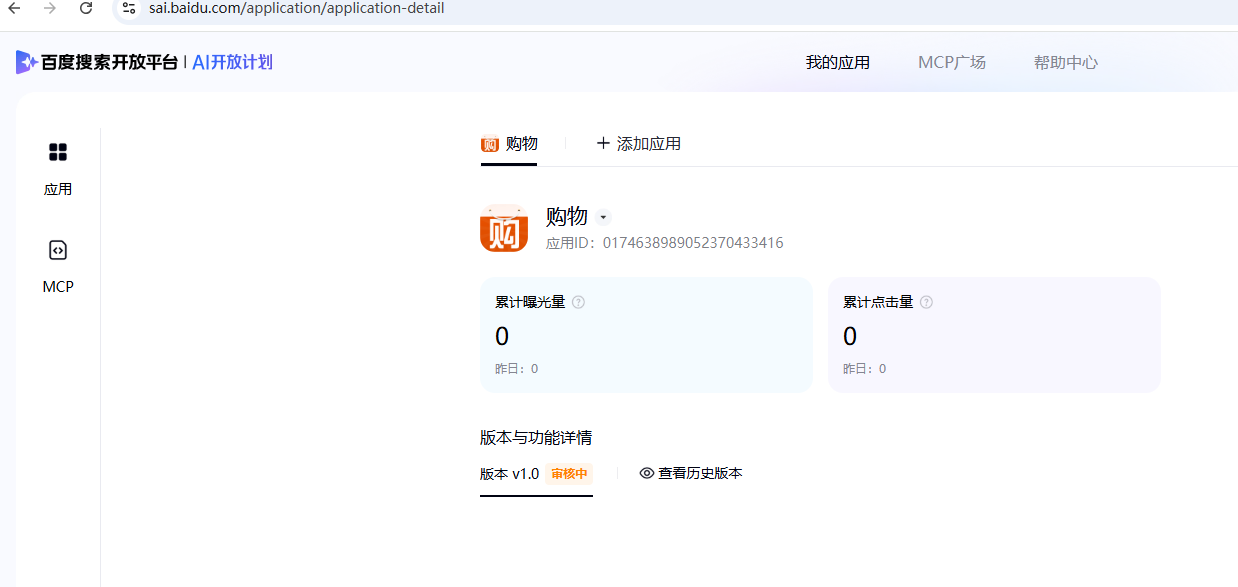The image size is (1238, 587).
Task: Click the 应用ID number 017463898905237043​3416
Action: pos(693,243)
